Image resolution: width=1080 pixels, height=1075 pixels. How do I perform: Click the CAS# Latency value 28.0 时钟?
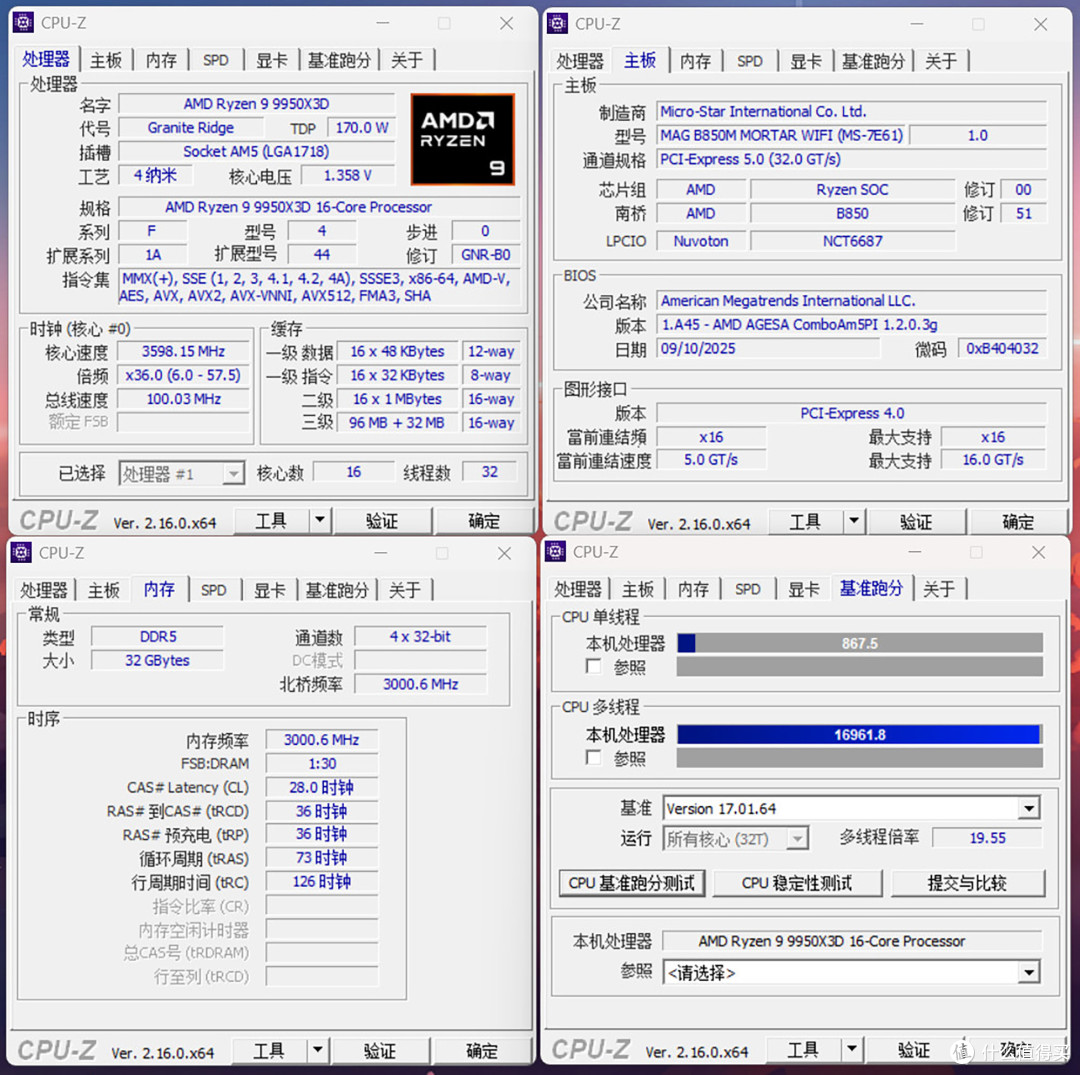point(322,788)
